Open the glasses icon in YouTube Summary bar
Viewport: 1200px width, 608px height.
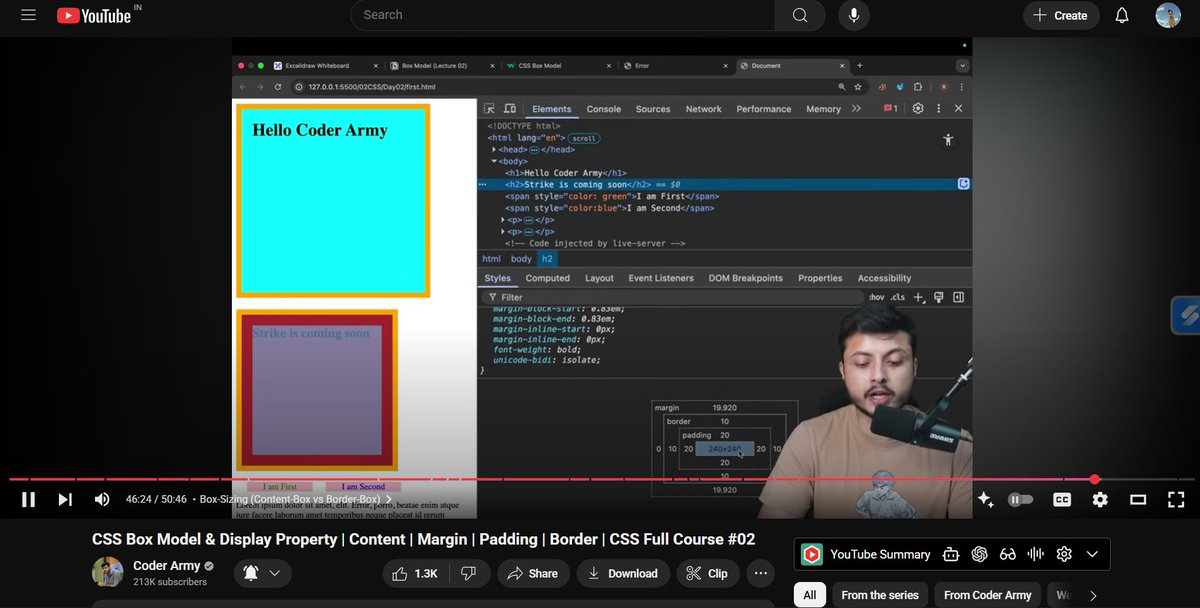point(1007,554)
